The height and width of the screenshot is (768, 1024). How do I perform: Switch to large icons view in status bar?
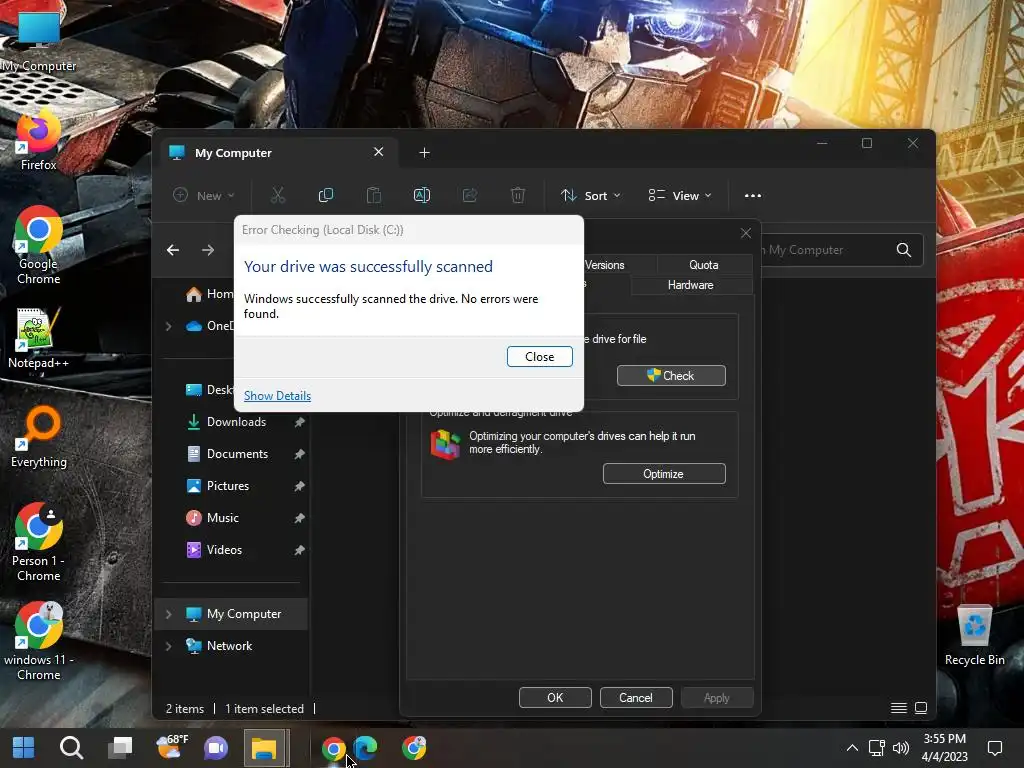[x=921, y=708]
